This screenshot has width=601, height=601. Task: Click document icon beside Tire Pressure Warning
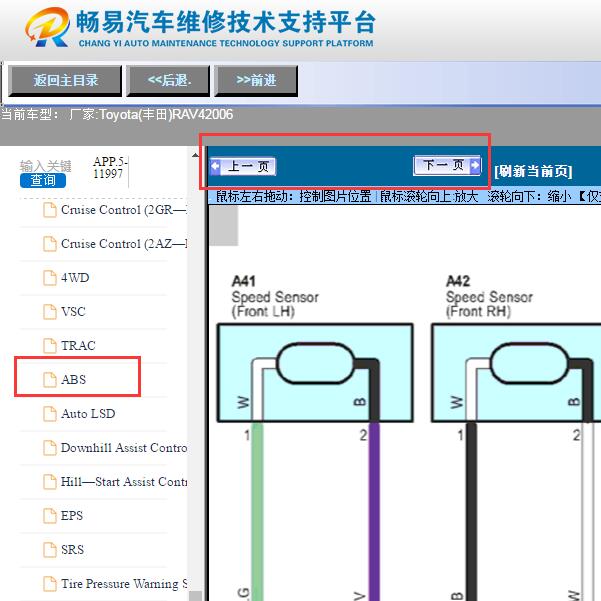(x=50, y=584)
